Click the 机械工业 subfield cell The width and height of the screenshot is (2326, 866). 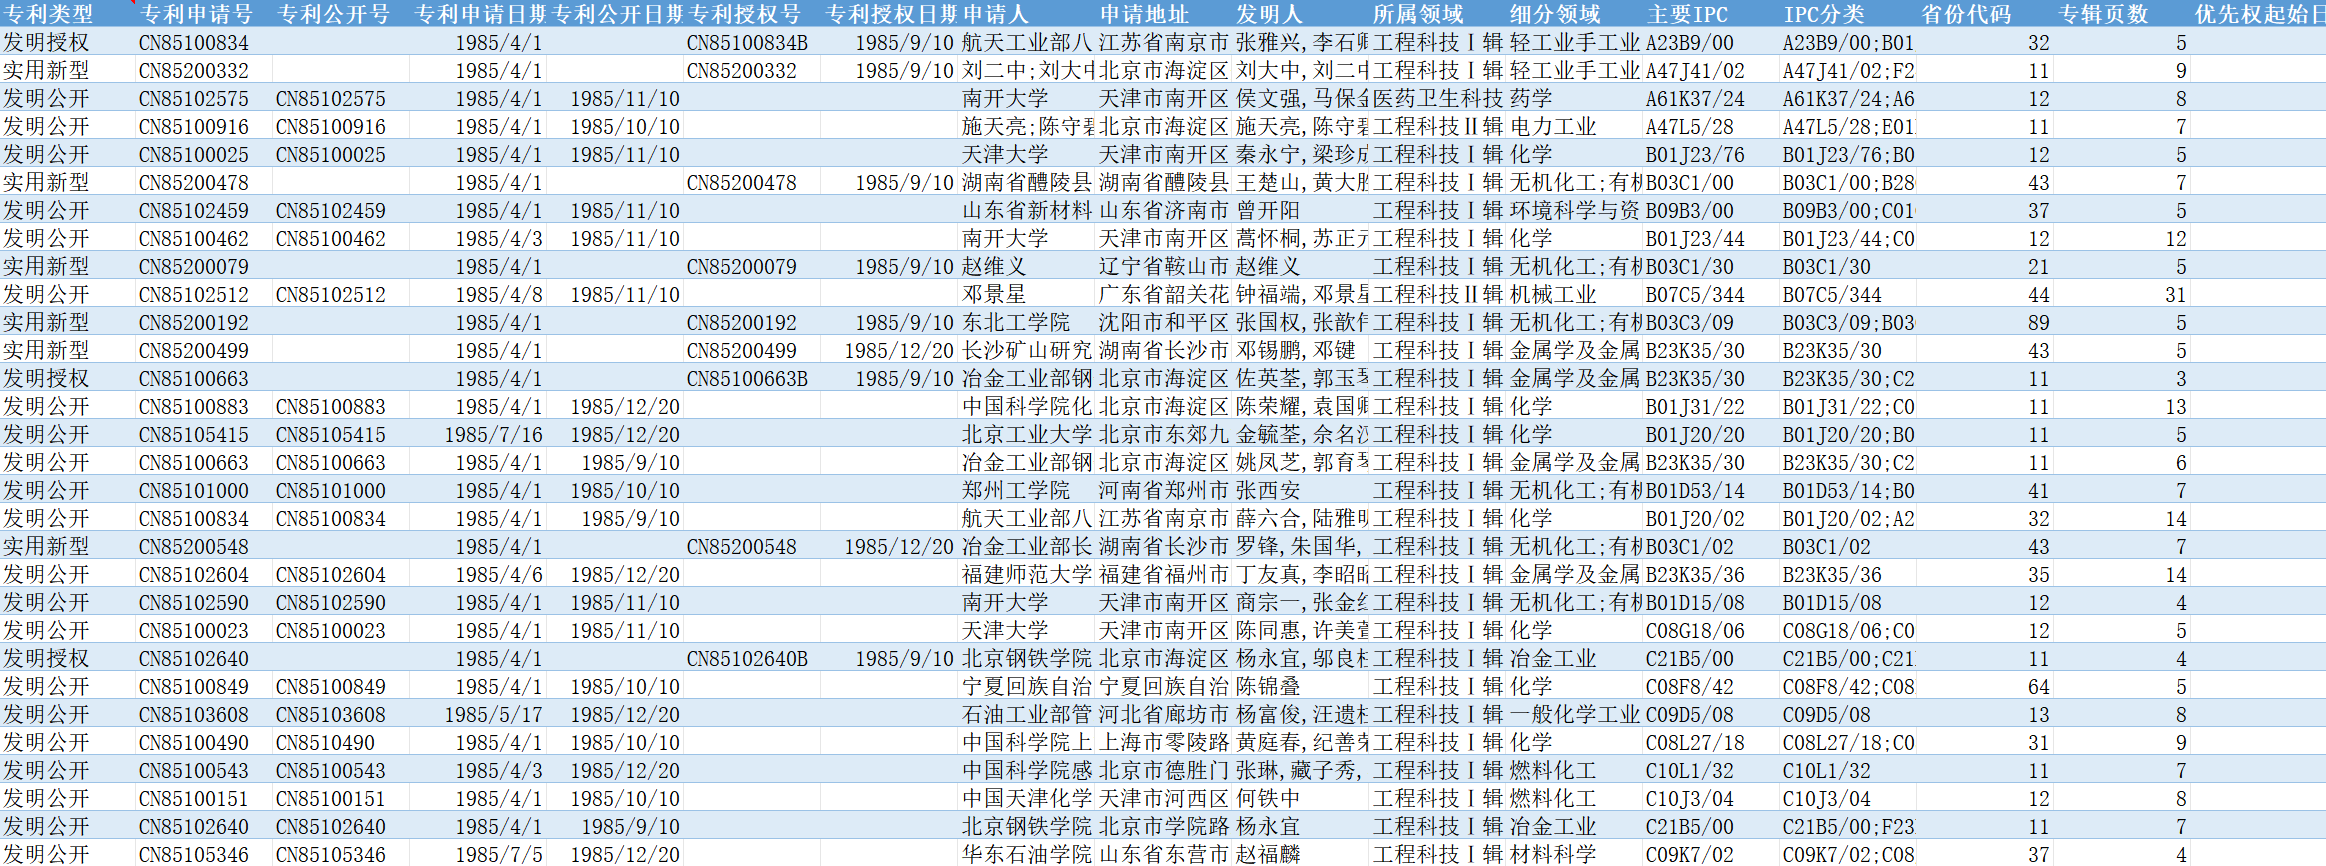(x=1553, y=295)
